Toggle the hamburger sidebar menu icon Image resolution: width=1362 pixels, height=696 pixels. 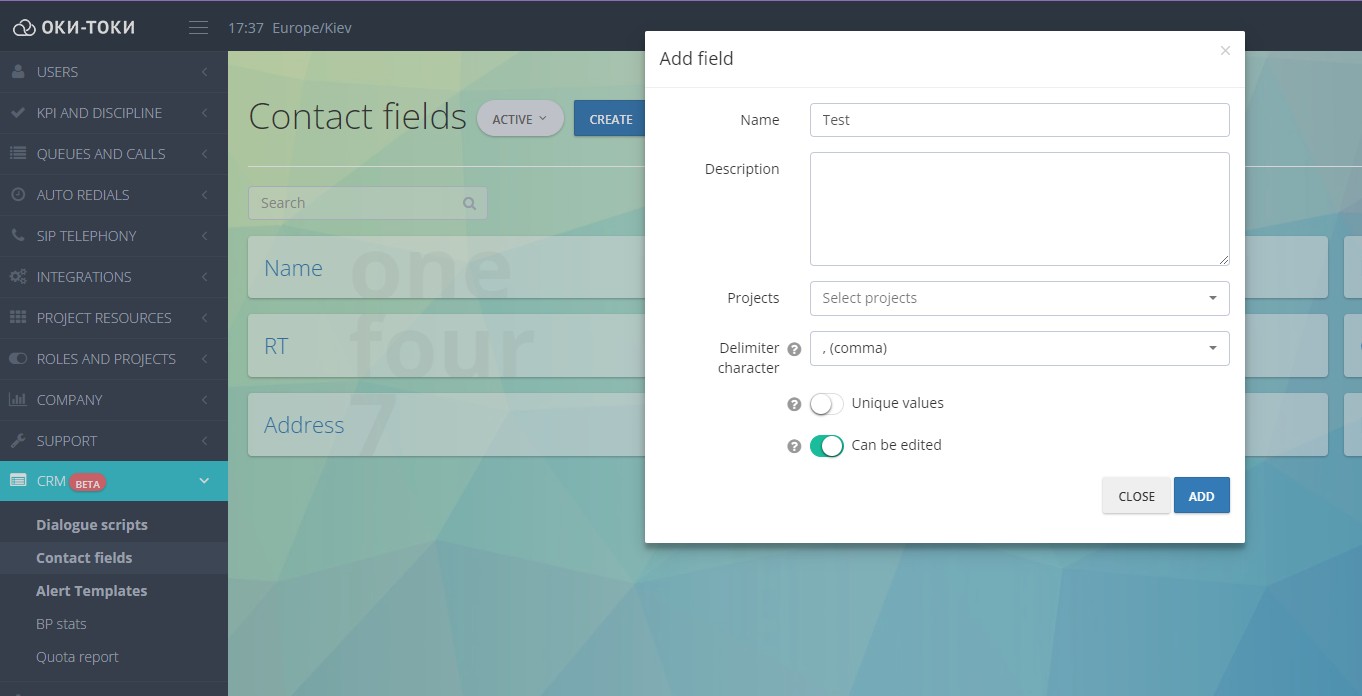tap(199, 28)
